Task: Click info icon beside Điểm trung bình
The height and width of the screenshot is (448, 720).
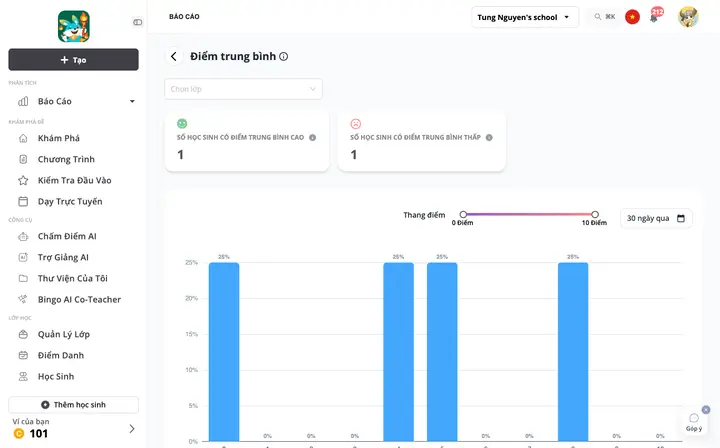Action: tap(284, 56)
